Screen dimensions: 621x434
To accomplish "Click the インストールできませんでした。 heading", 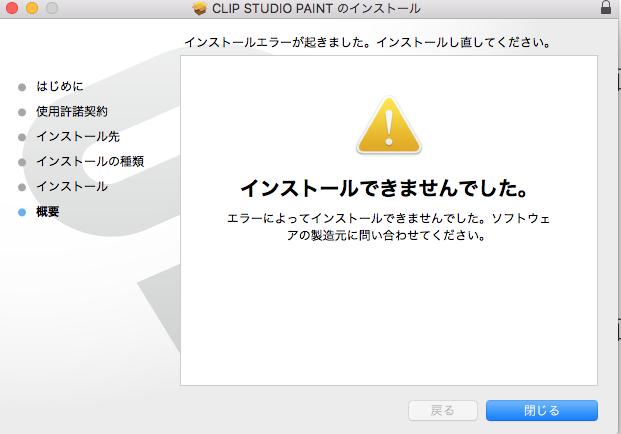I will 384,188.
